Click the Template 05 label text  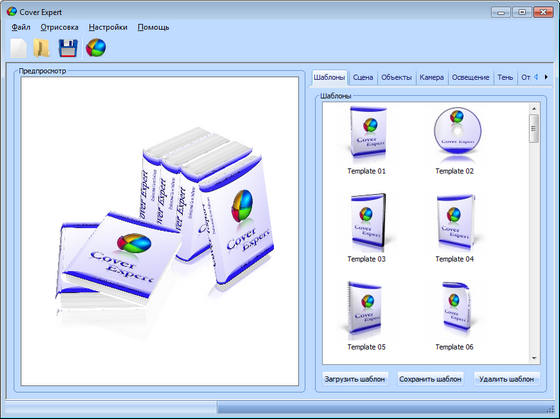[x=366, y=347]
